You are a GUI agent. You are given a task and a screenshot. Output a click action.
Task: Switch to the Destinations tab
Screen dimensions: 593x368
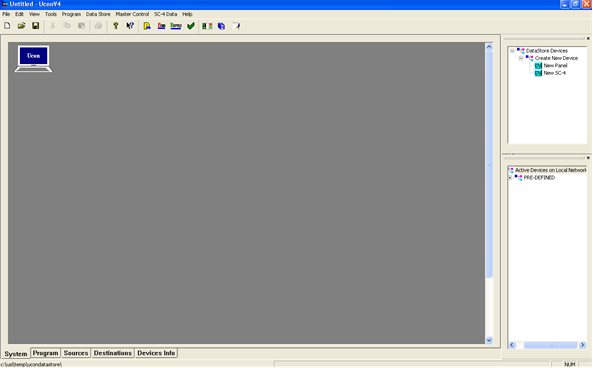click(x=113, y=353)
